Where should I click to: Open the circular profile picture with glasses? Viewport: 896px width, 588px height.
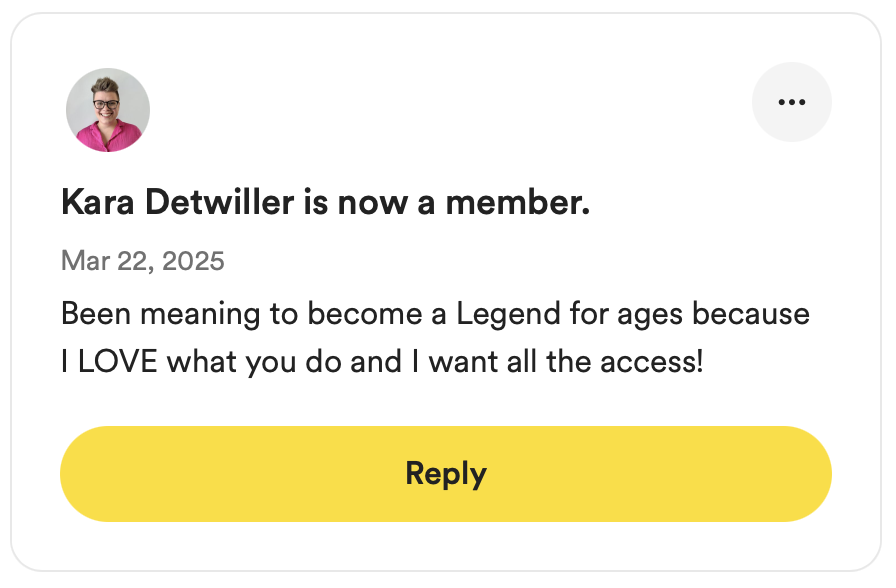[x=108, y=110]
